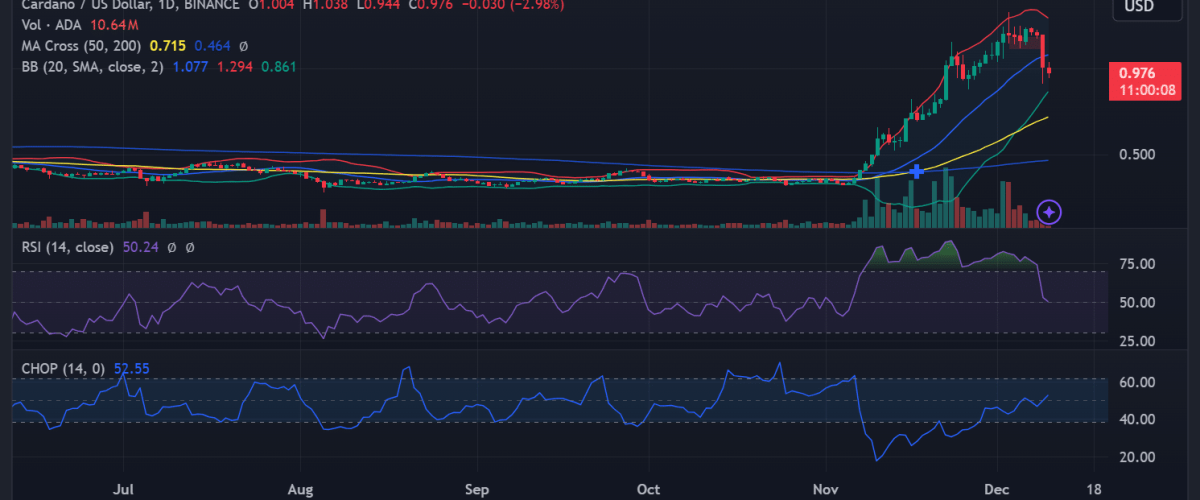
Task: Click the 0.500 price axis label
Action: [1137, 155]
